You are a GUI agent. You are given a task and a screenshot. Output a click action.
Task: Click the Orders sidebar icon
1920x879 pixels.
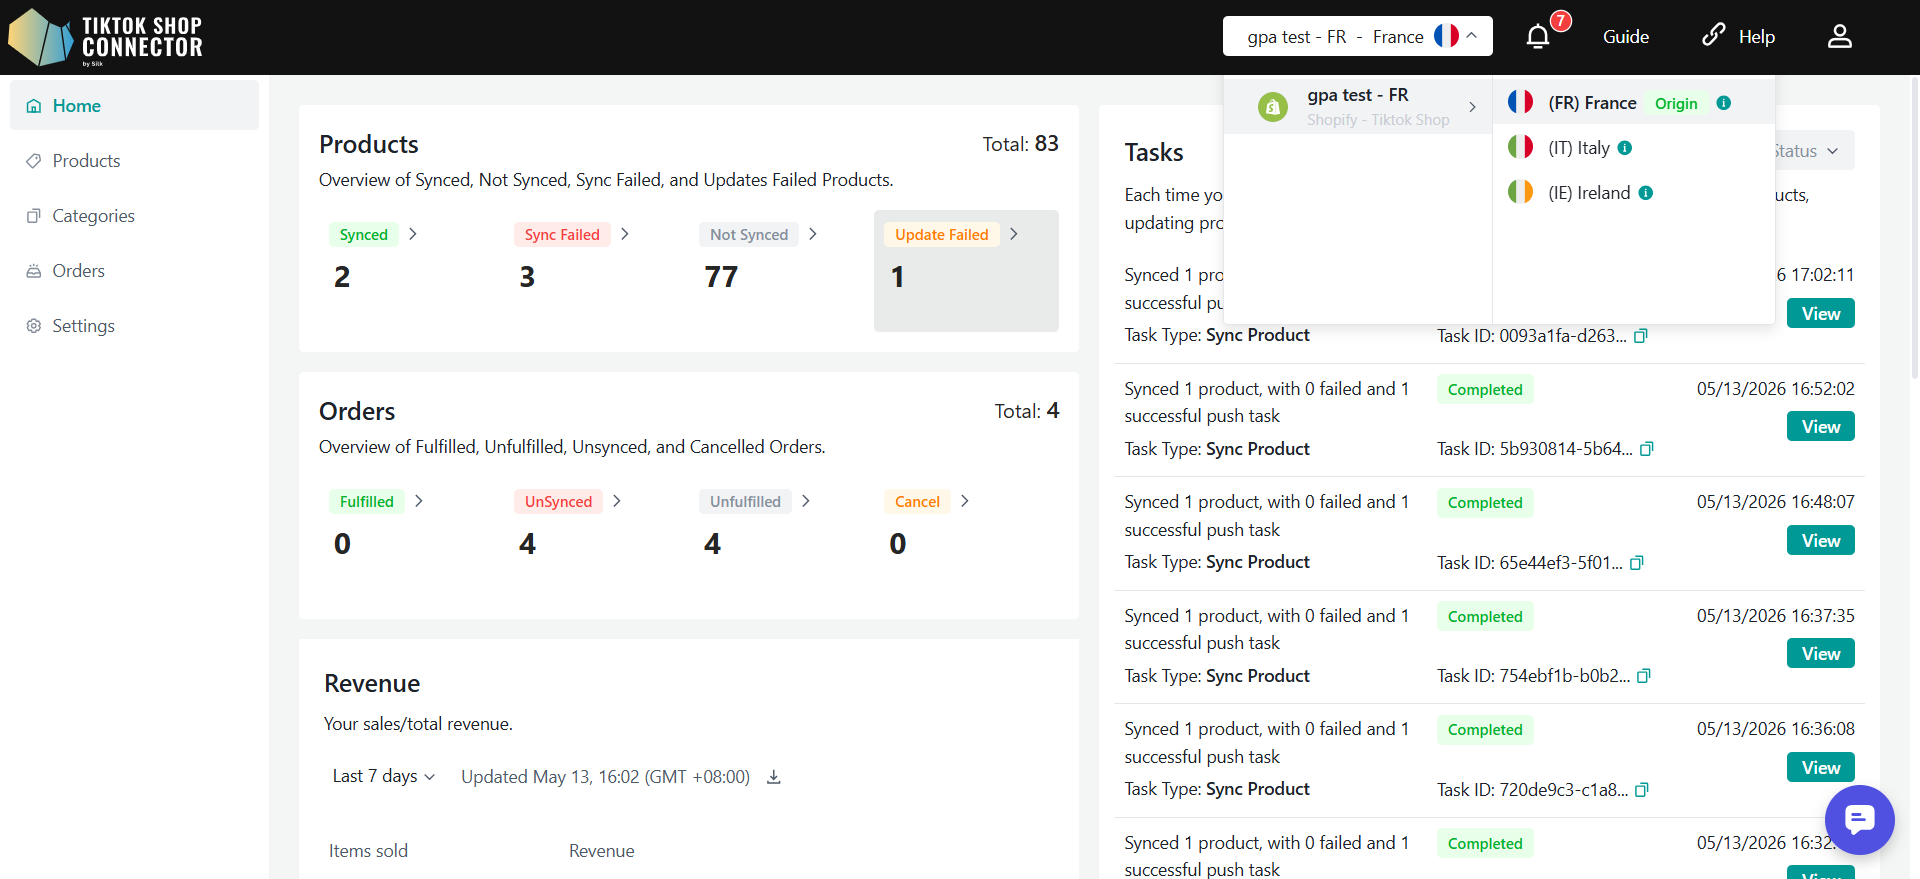(x=34, y=271)
